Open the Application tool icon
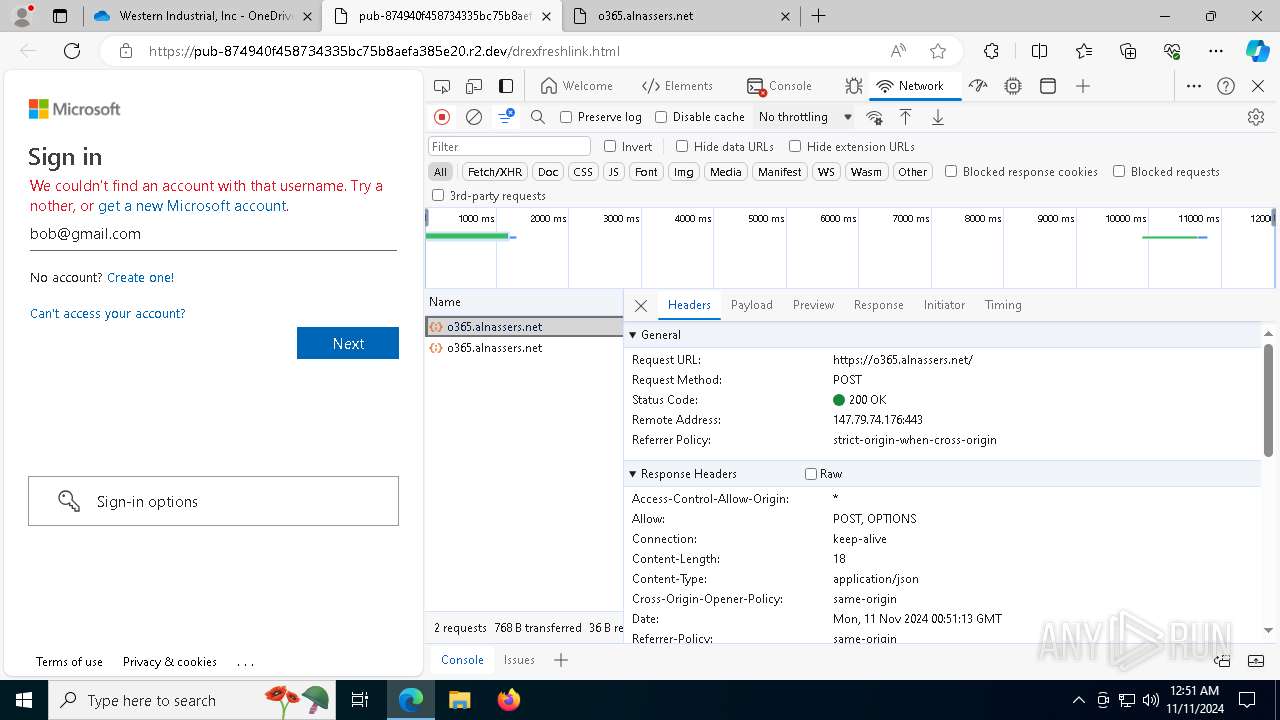Viewport: 1280px width, 720px height. coord(1048,86)
